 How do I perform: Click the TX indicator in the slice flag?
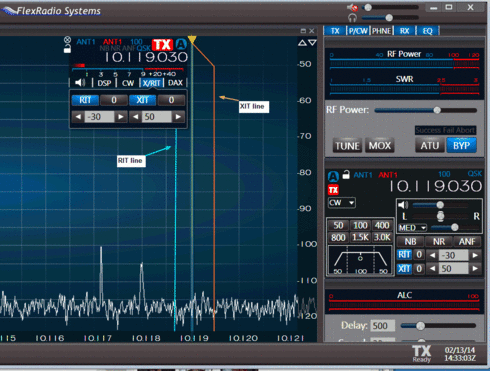coord(162,45)
